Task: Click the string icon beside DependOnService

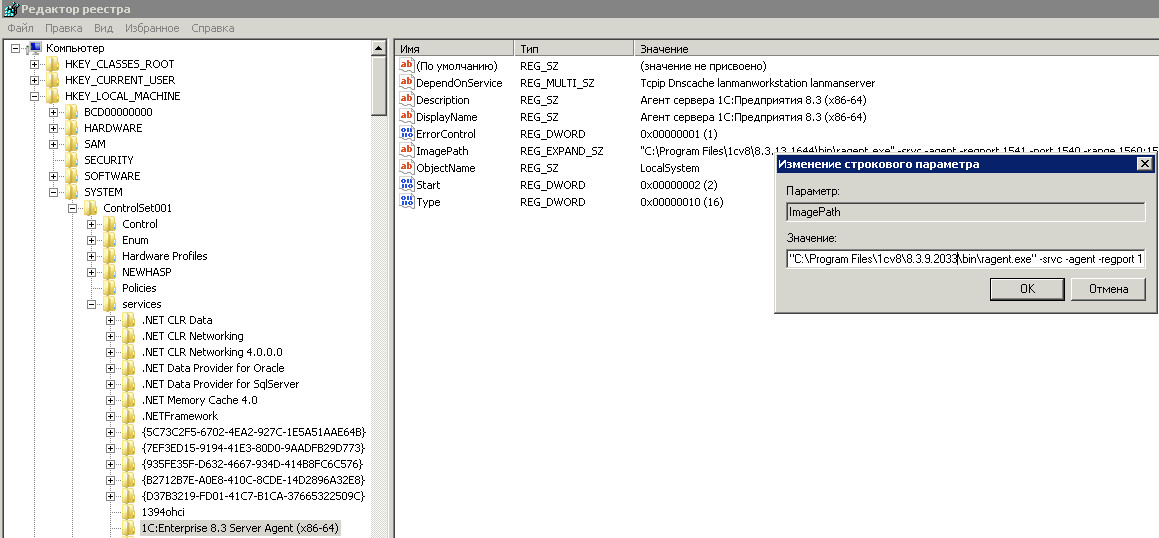Action: (407, 83)
